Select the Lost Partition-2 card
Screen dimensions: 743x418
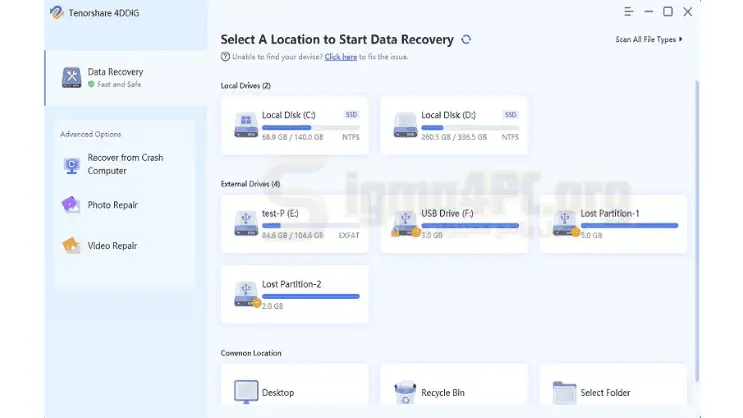295,294
